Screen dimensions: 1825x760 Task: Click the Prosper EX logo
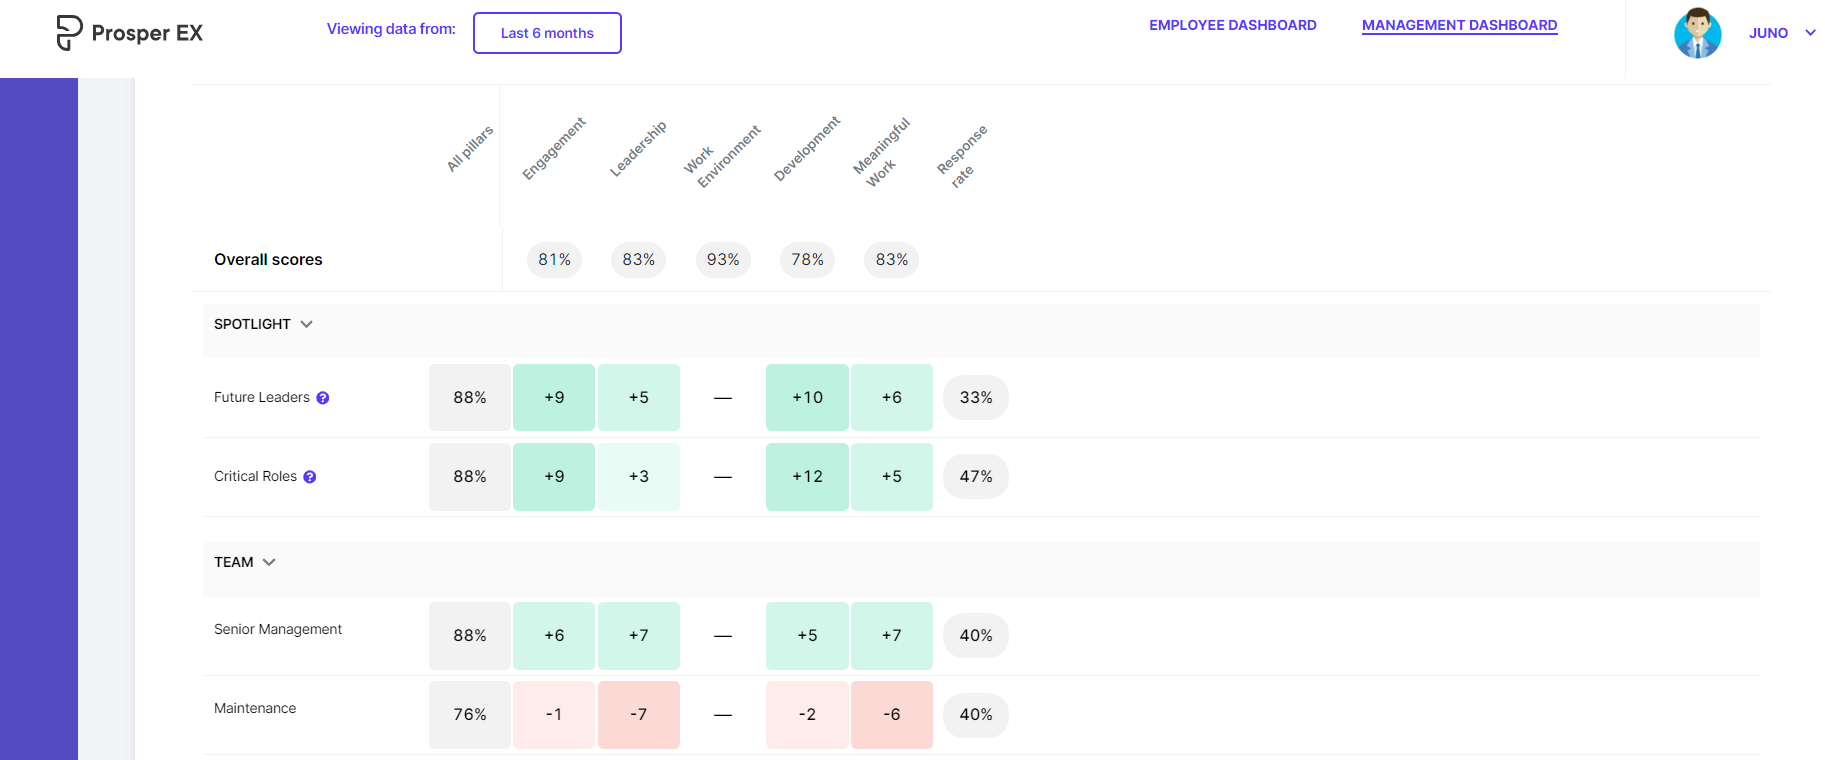[x=130, y=33]
